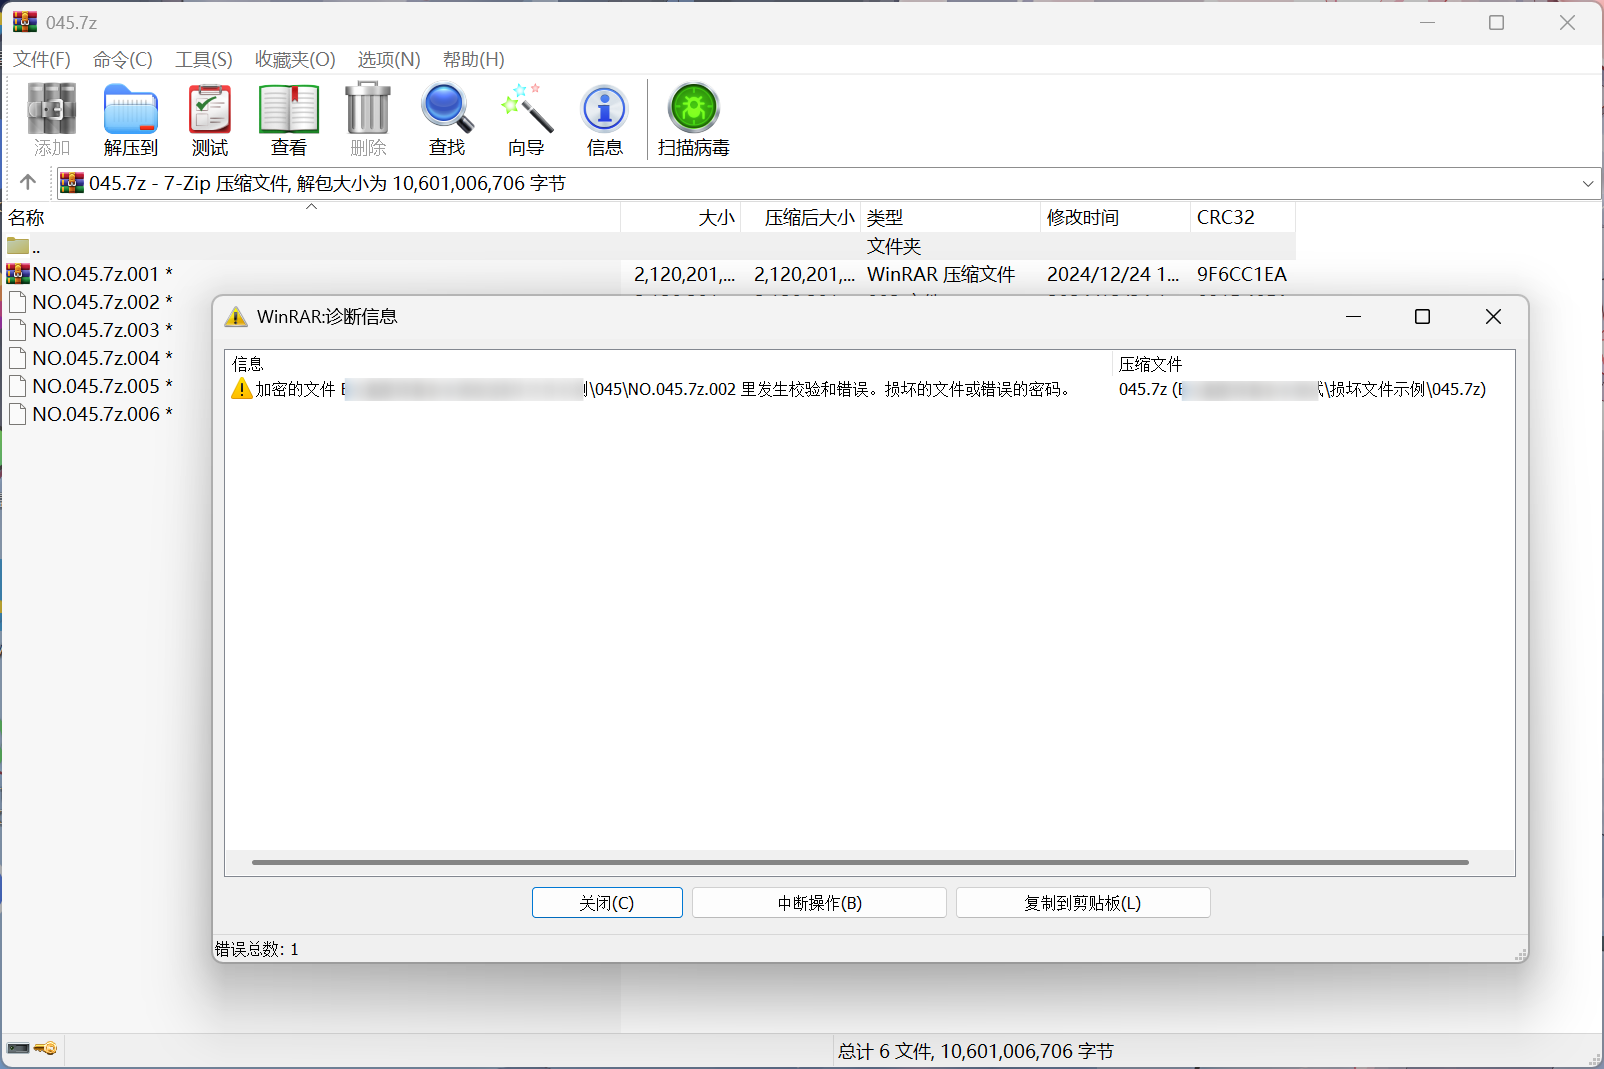Screen dimensions: 1604x1069
Task: Click Copy to Clipboard (复制到剪贴板) button
Action: [x=1082, y=903]
